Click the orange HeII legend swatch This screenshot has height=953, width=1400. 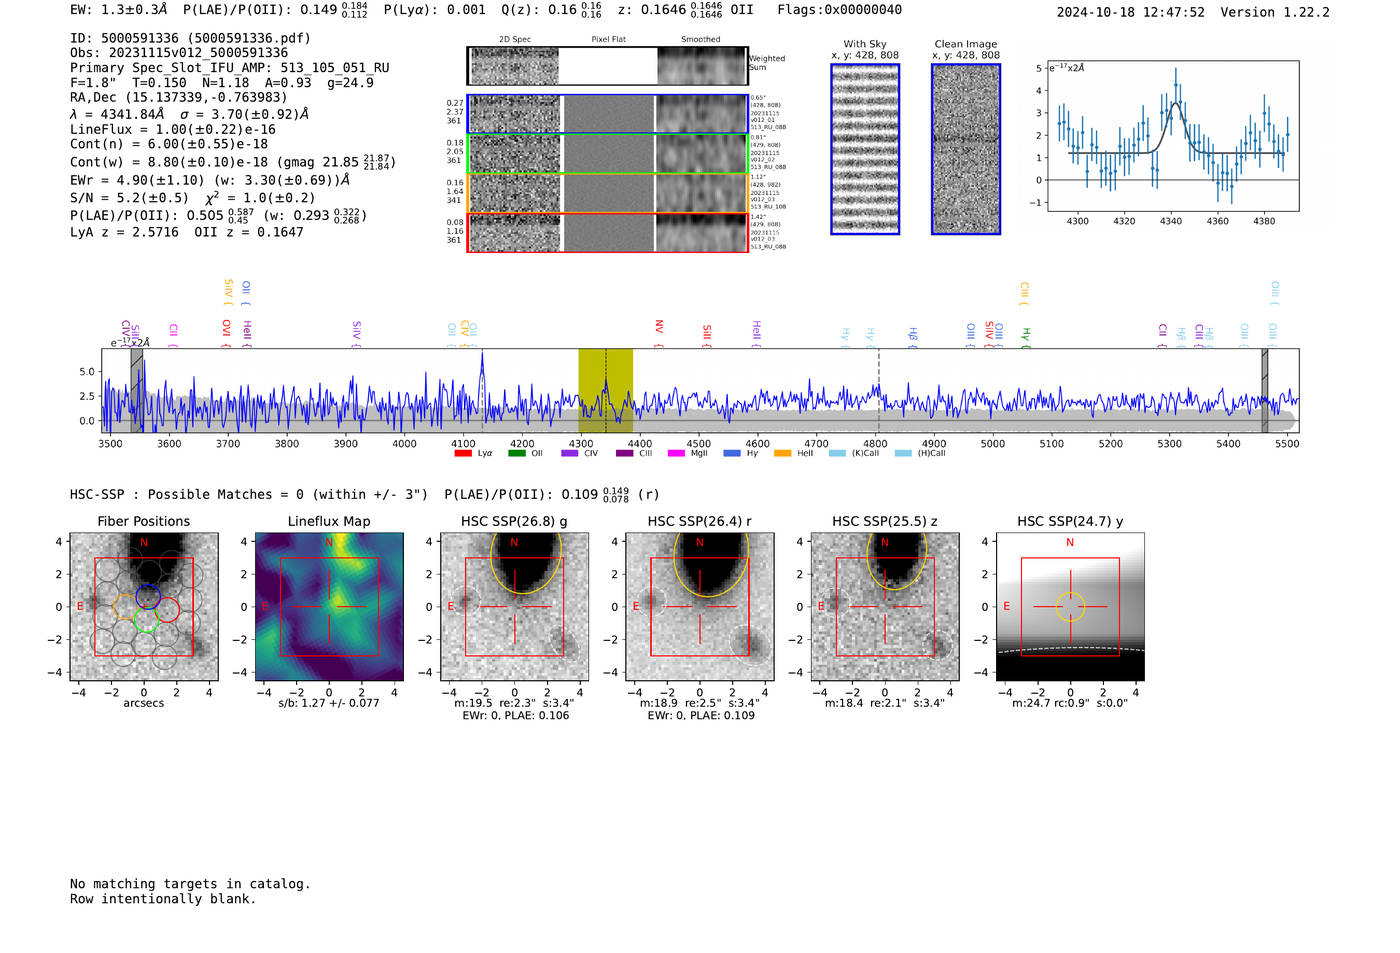point(783,453)
